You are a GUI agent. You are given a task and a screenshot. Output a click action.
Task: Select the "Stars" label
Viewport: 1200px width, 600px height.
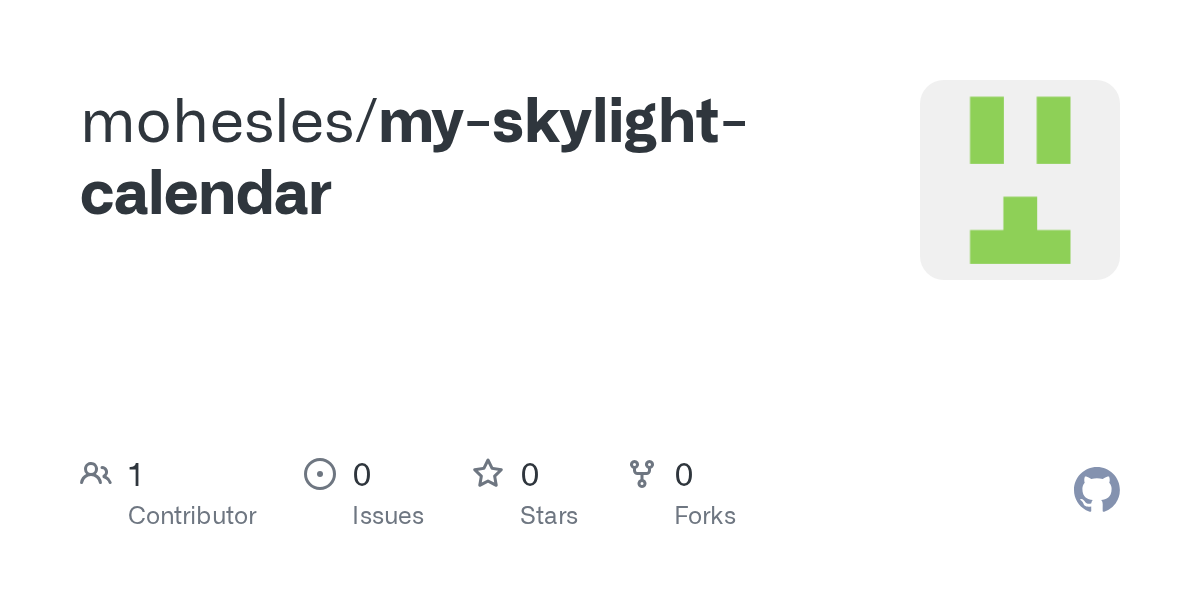(549, 516)
